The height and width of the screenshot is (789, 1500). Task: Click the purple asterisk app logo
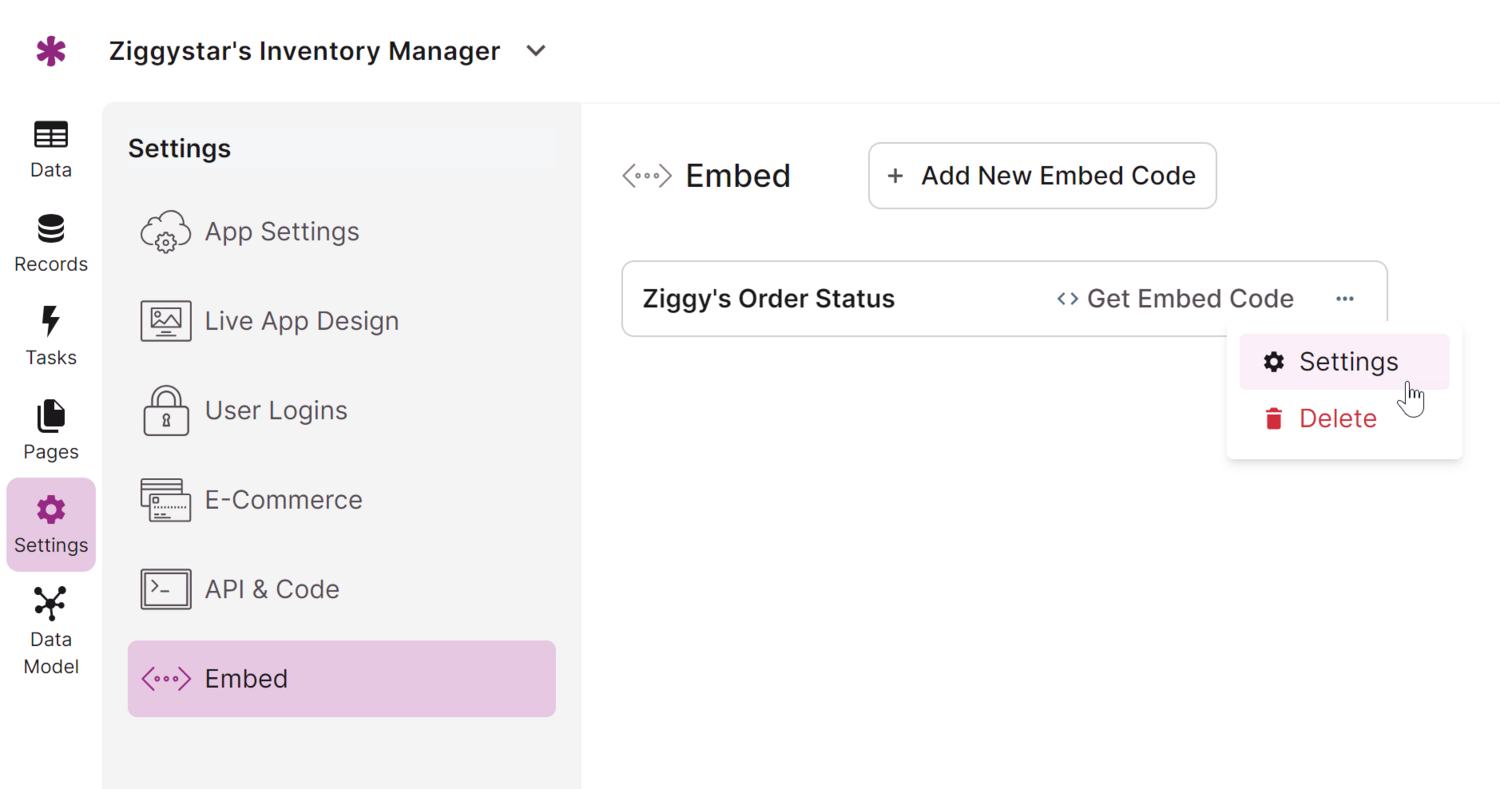pos(50,50)
